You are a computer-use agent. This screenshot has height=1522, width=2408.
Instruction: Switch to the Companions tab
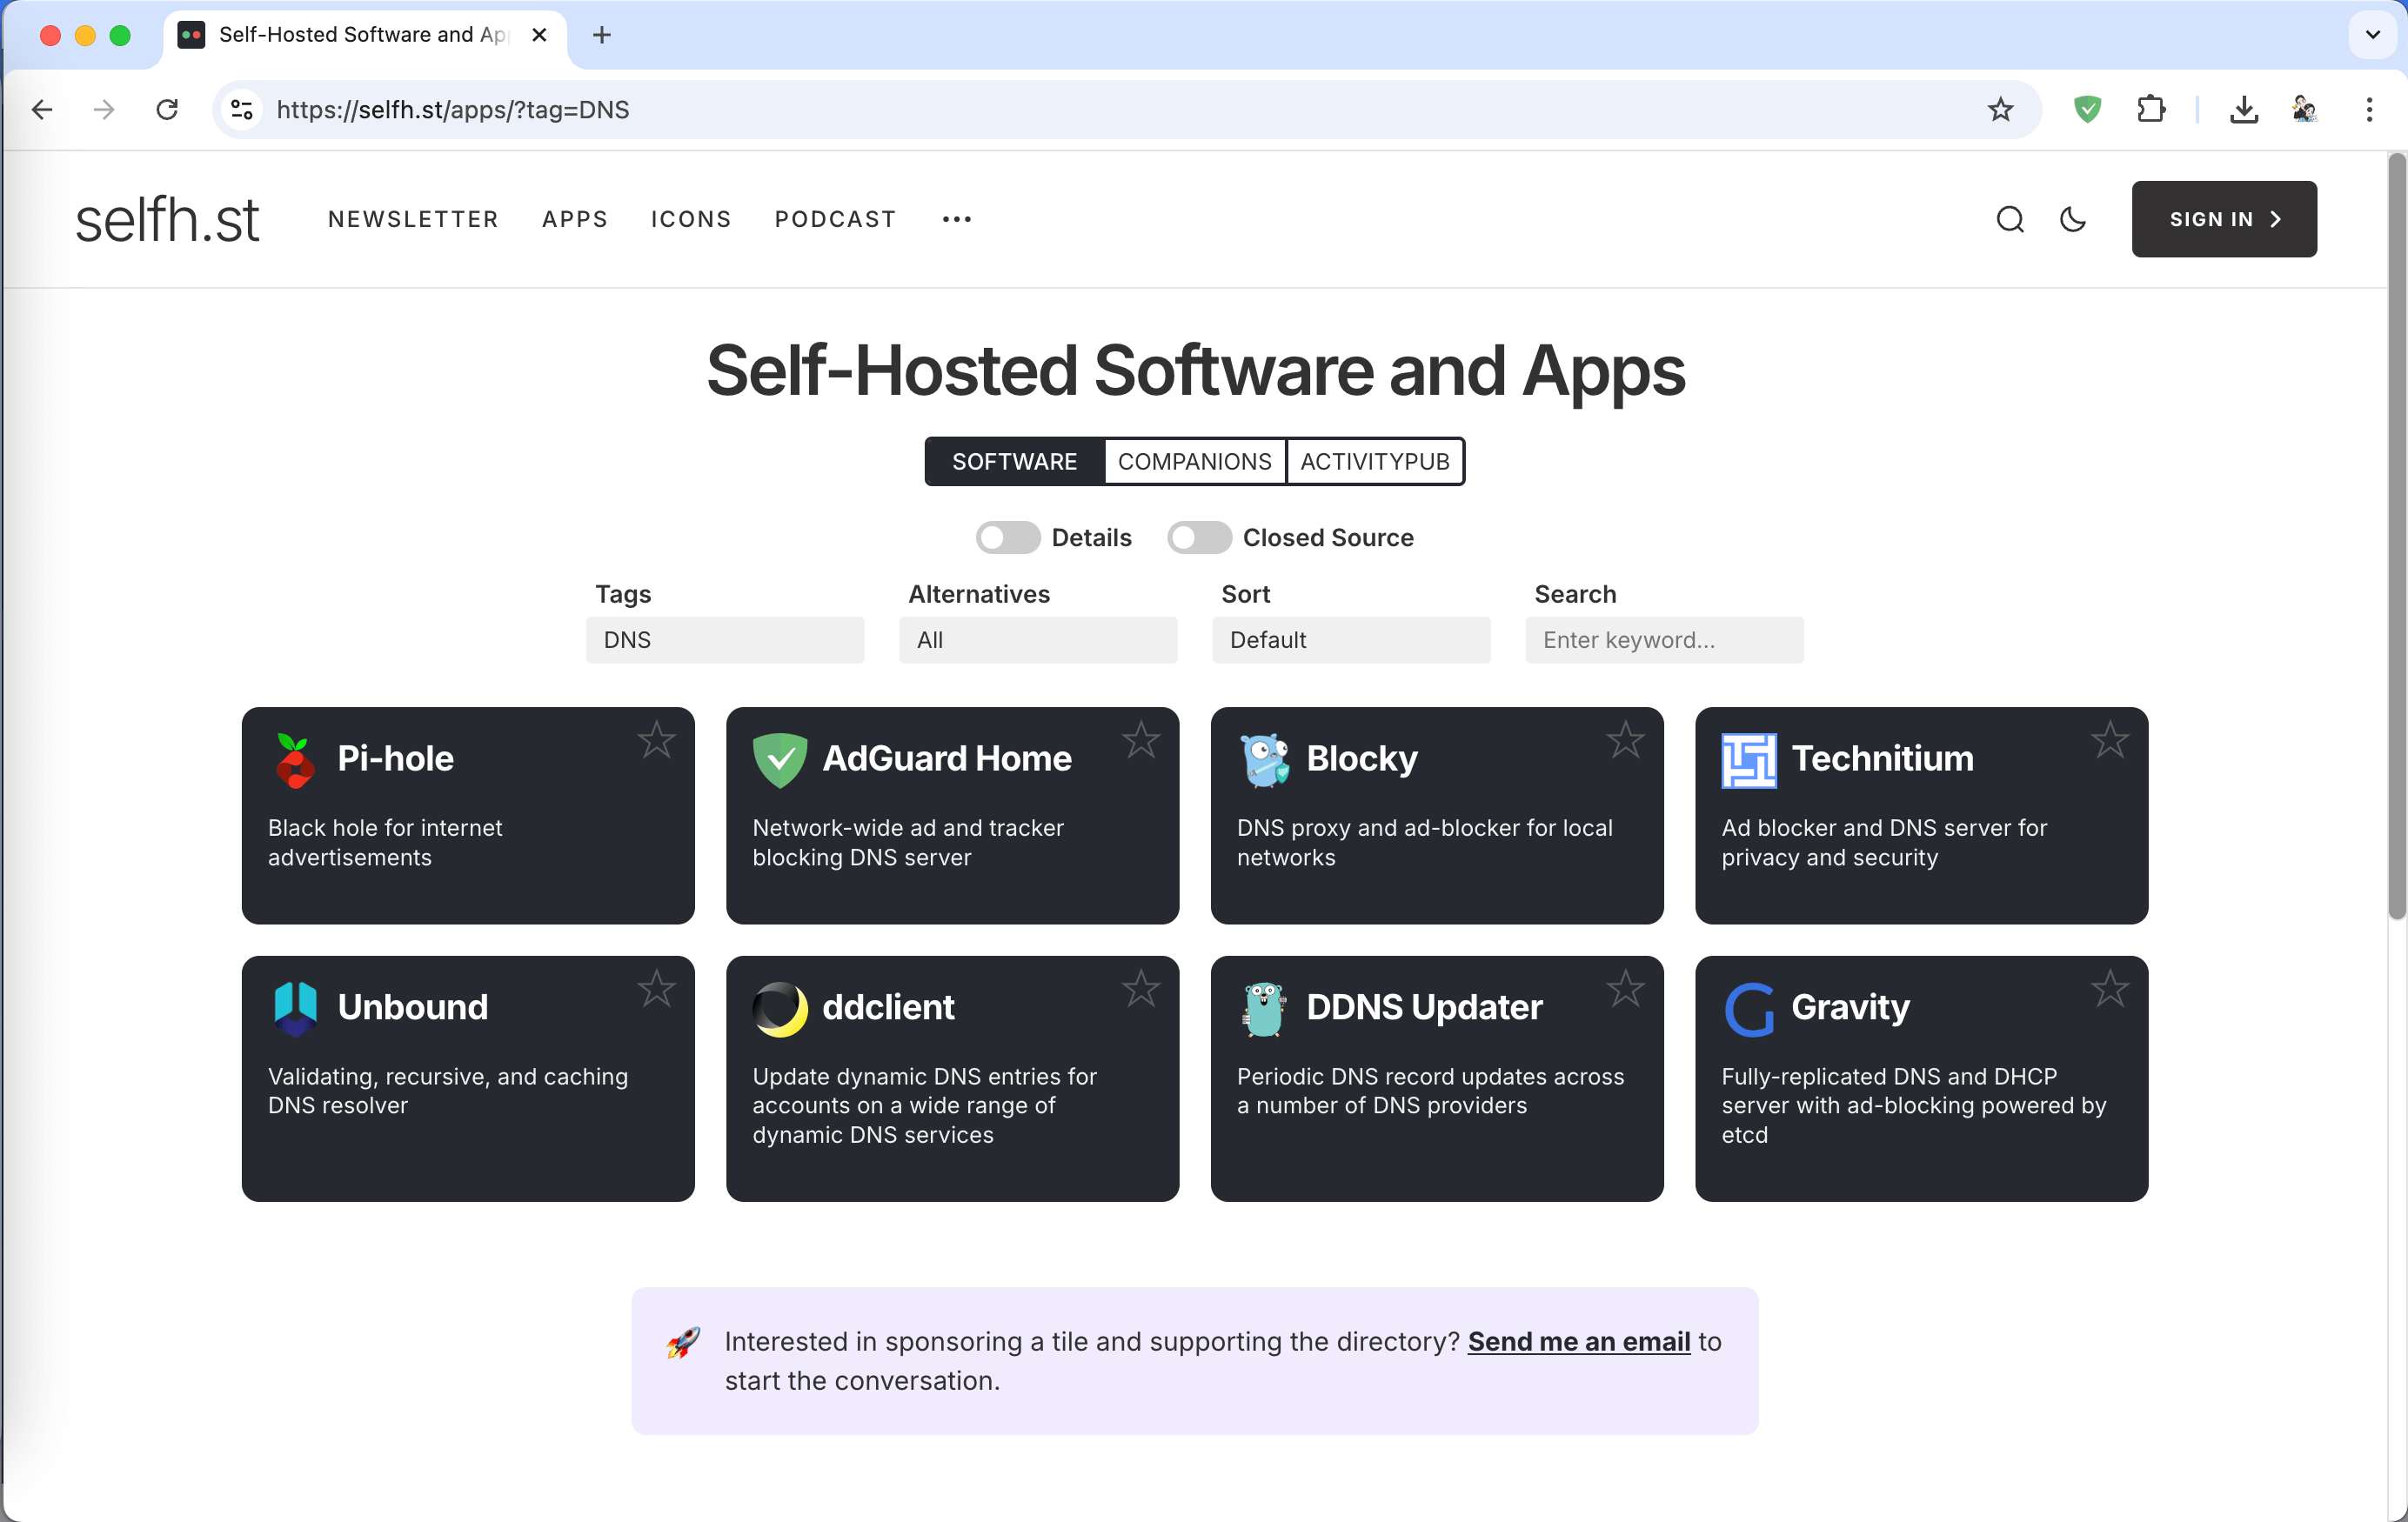click(1194, 461)
